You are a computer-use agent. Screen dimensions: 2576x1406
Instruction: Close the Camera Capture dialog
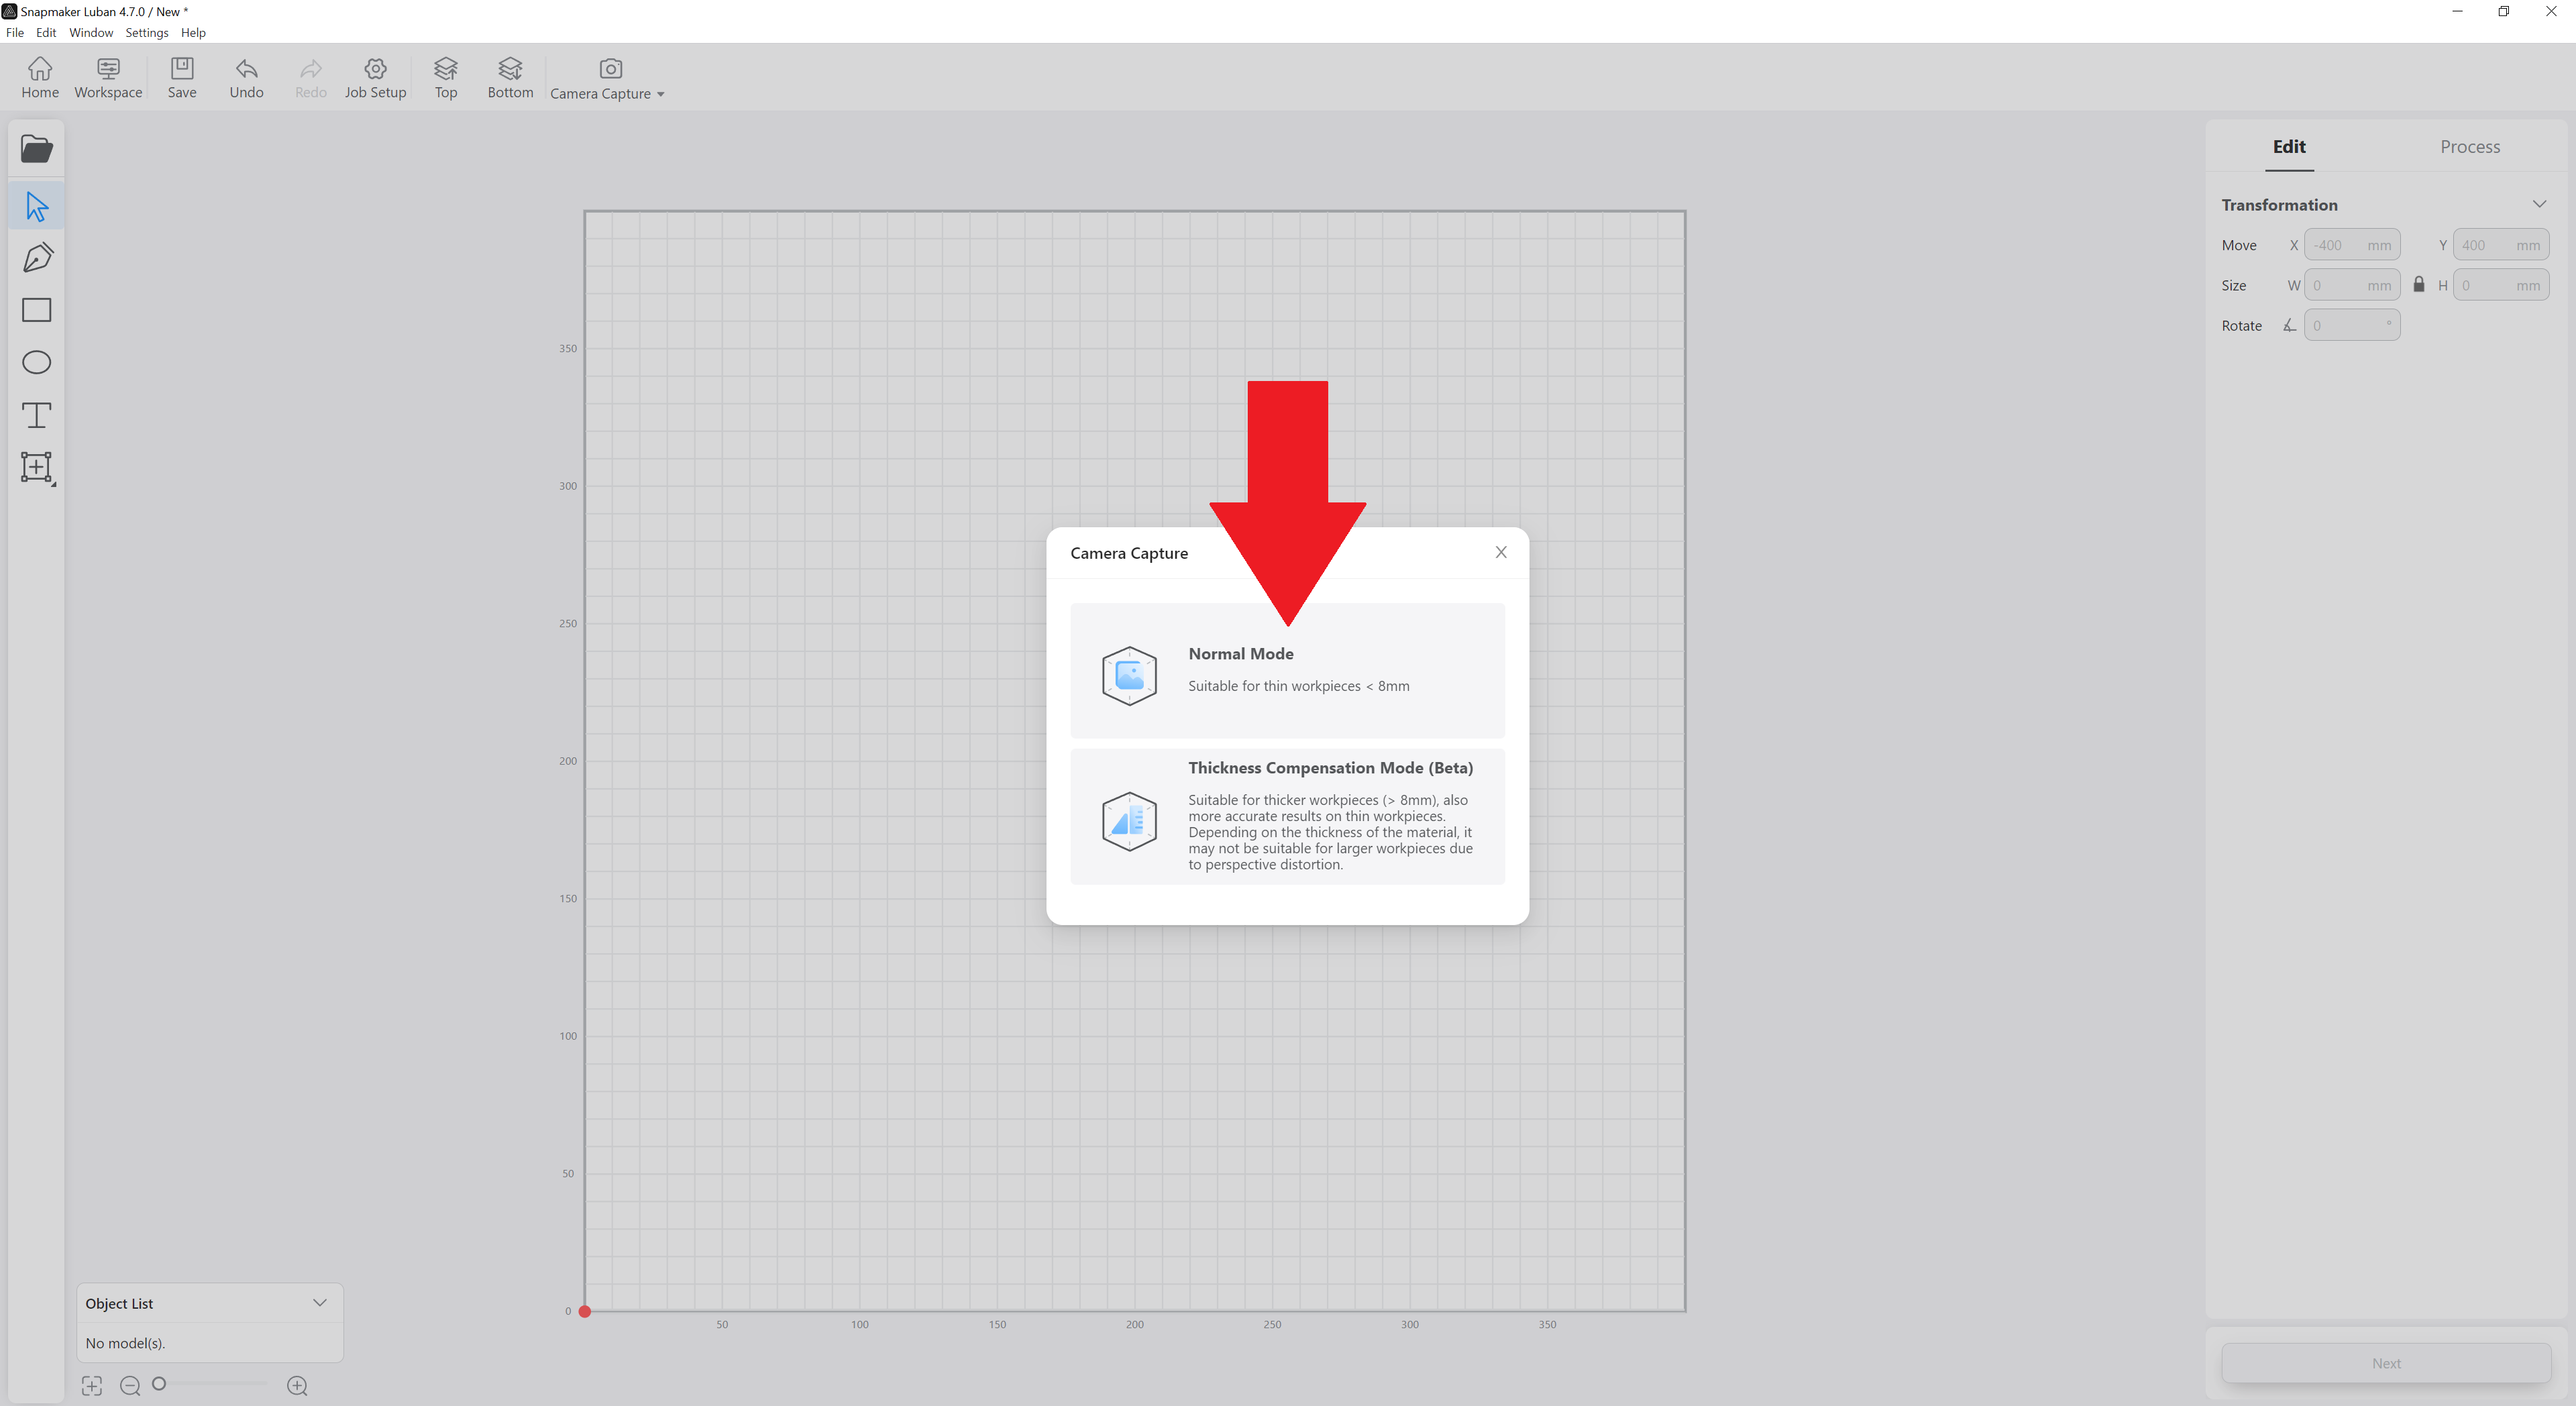(1501, 552)
